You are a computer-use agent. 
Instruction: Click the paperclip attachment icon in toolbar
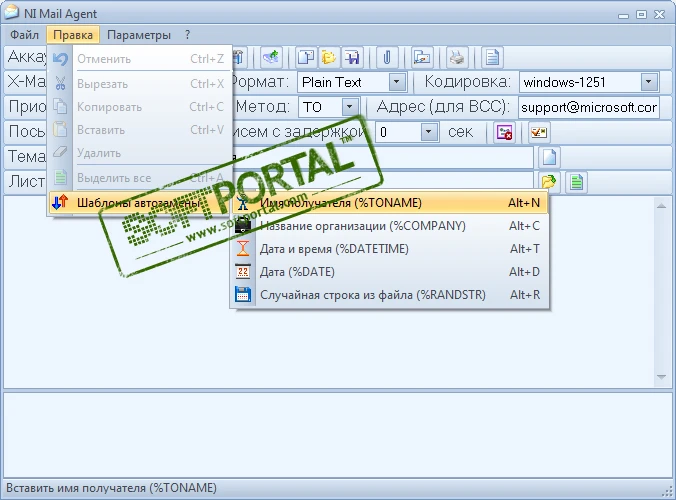386,56
